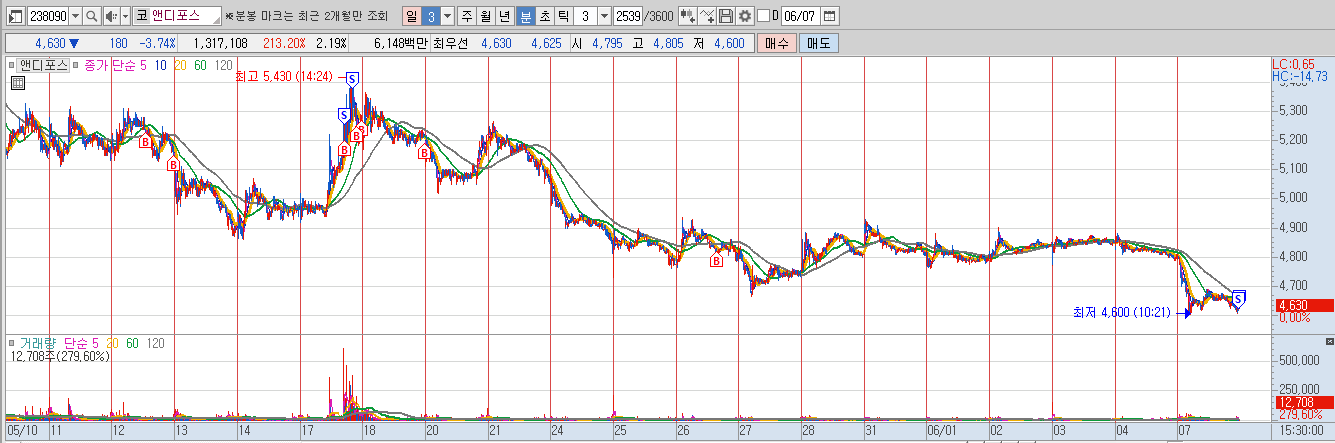Click the stock code field 238090
Screen dimensions: 1335x443
point(47,16)
